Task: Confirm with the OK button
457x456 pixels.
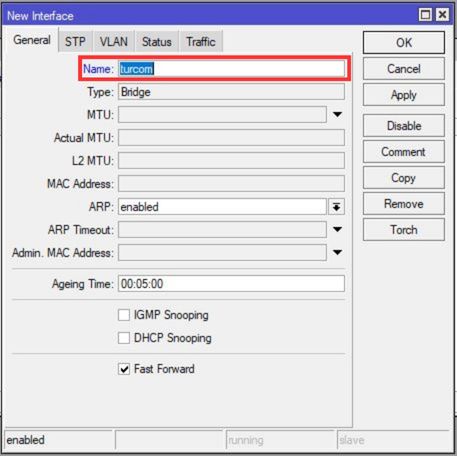Action: pyautogui.click(x=404, y=43)
